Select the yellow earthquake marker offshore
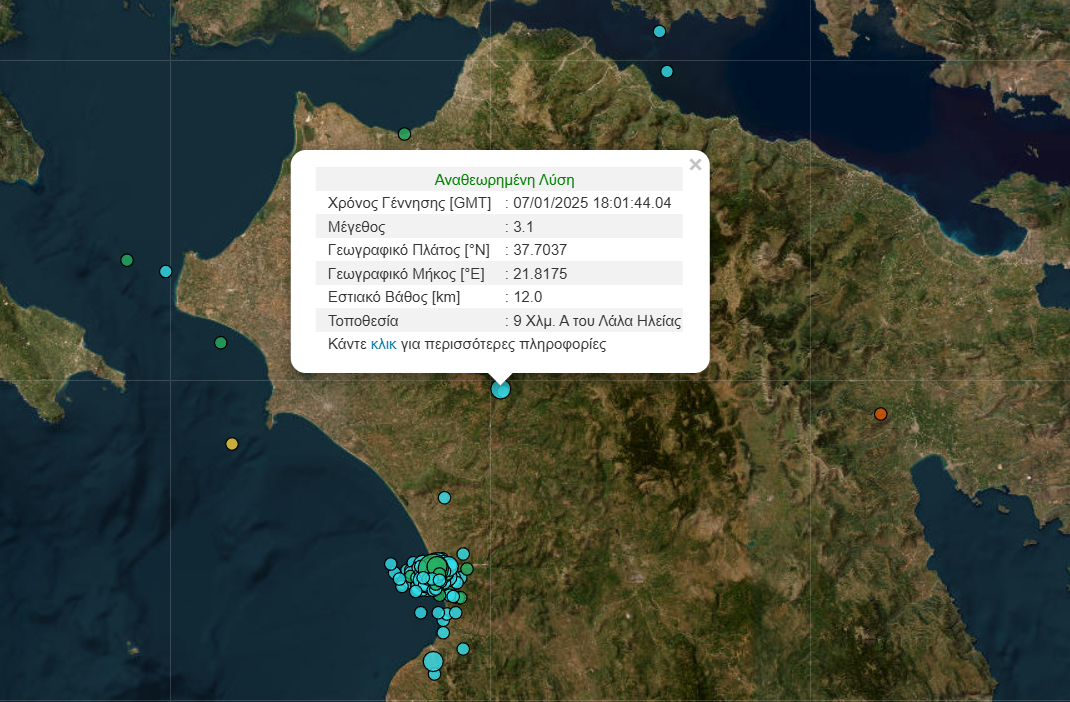 tap(232, 444)
